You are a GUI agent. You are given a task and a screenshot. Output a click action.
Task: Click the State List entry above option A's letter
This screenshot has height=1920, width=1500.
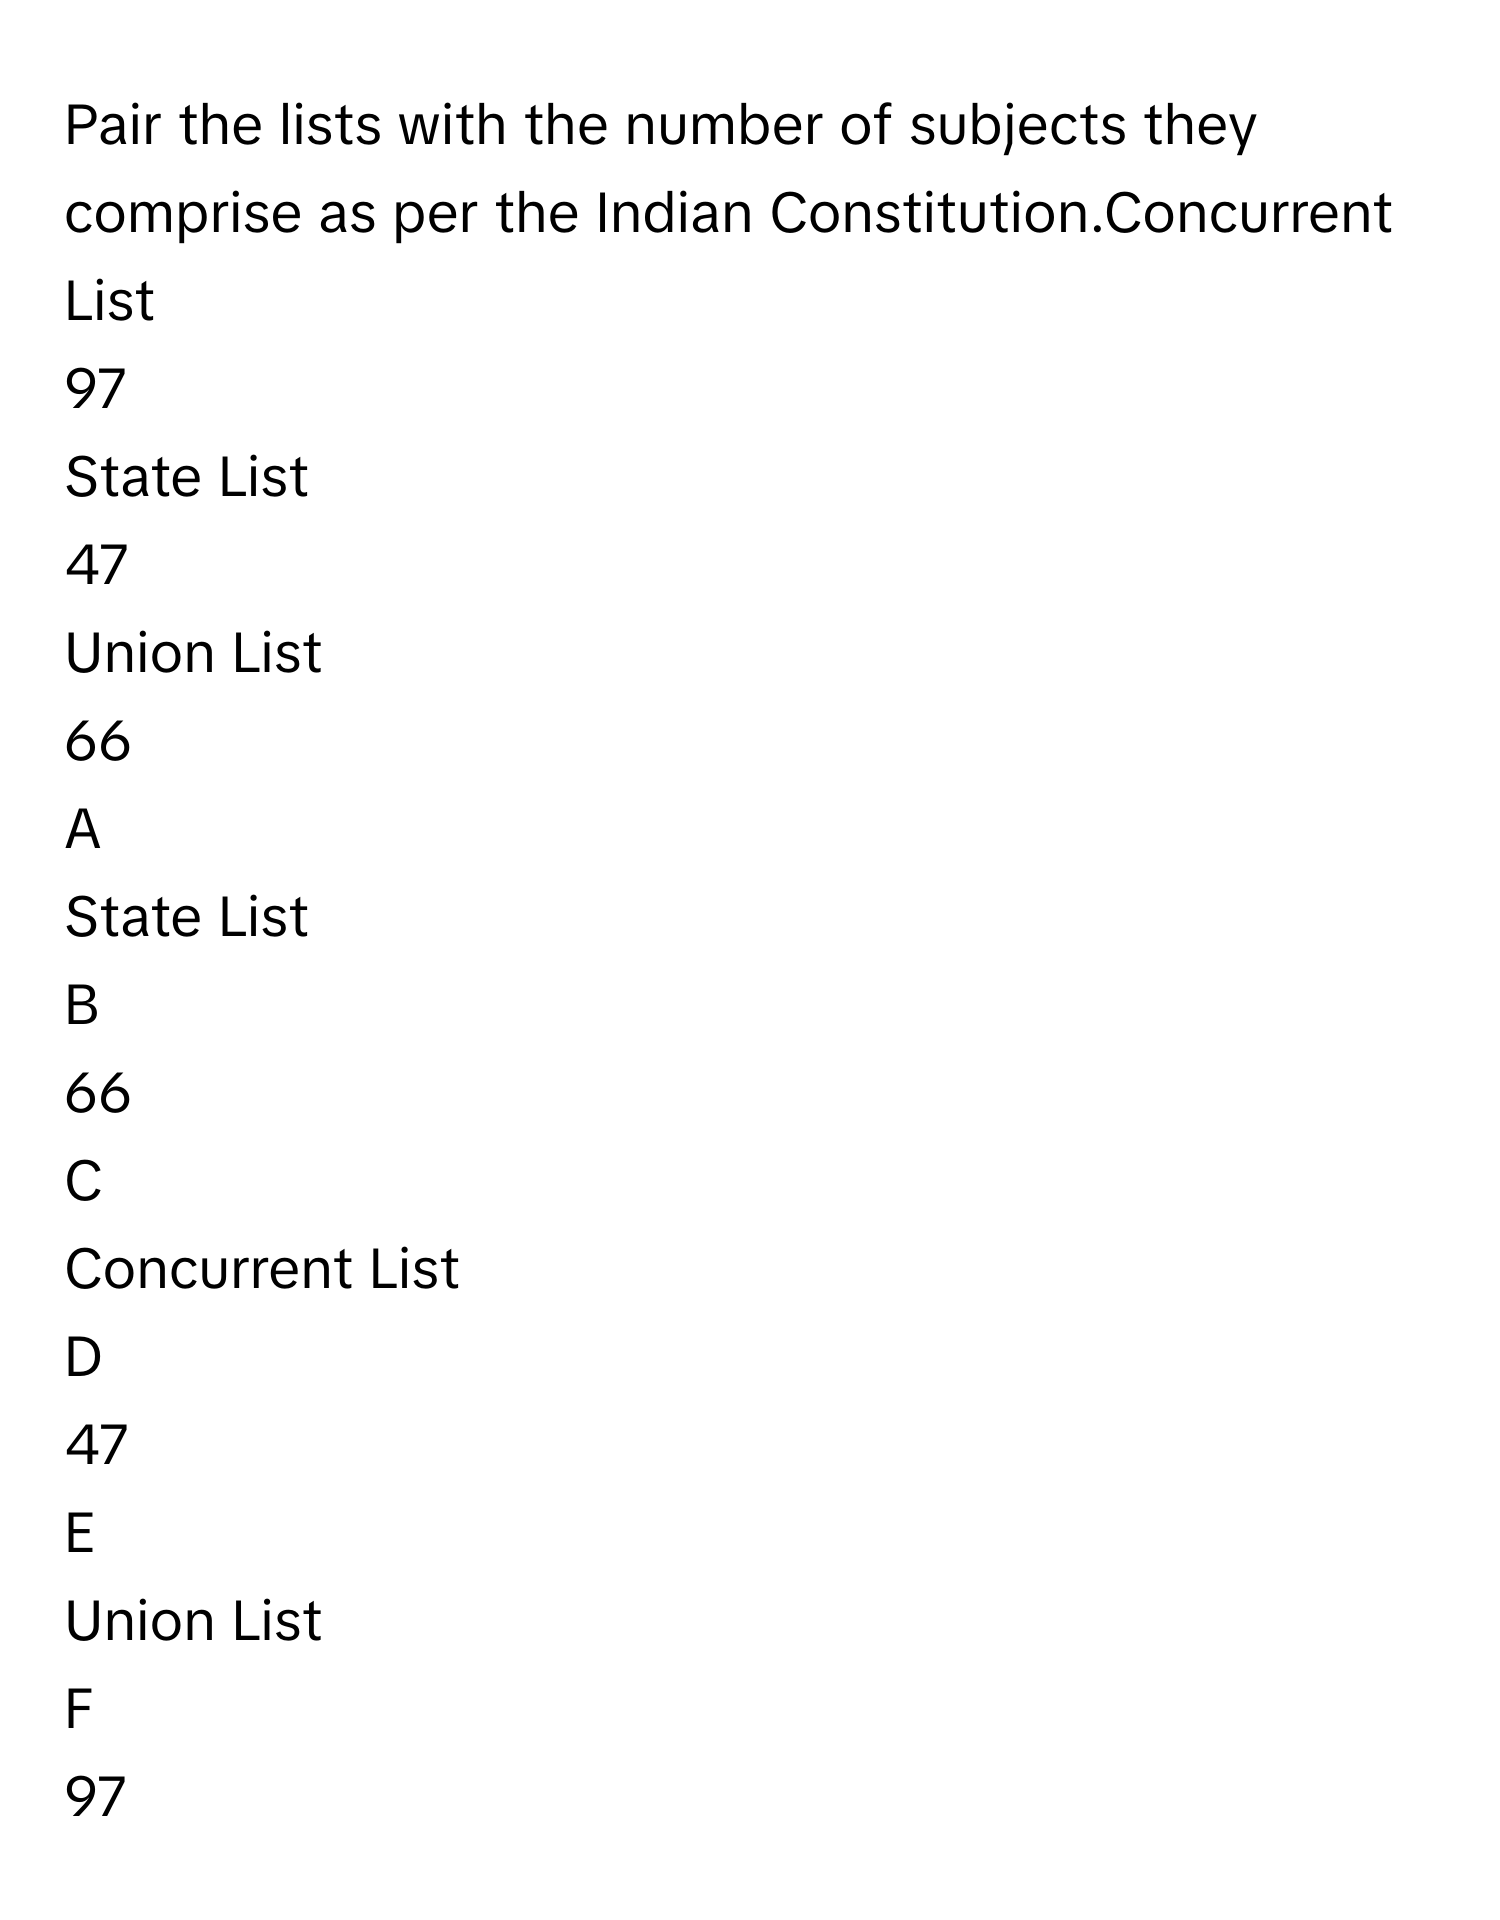click(186, 477)
